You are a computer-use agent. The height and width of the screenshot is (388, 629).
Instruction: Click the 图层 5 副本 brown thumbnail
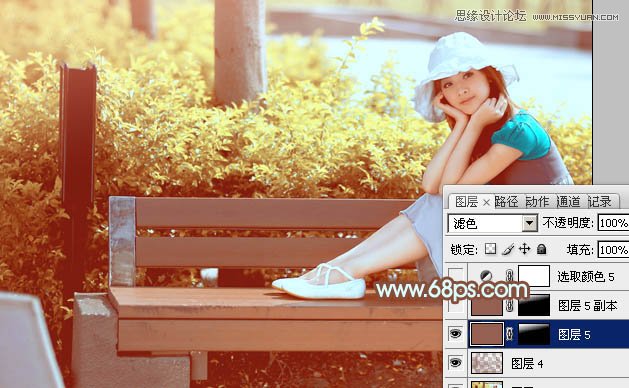pyautogui.click(x=486, y=306)
